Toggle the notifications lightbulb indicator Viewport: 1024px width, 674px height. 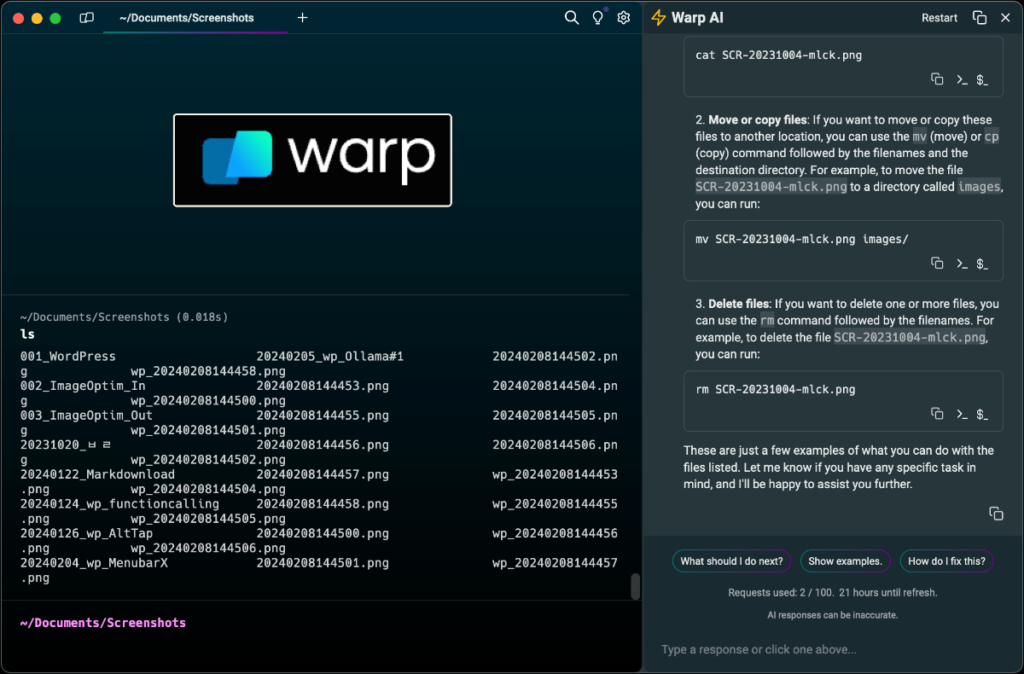597,17
